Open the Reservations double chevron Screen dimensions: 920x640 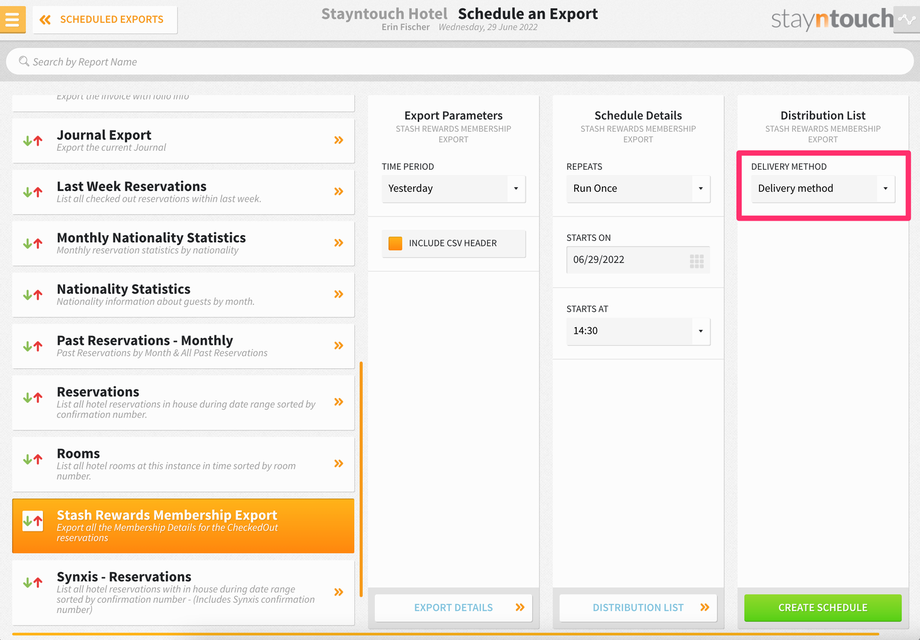click(x=339, y=402)
